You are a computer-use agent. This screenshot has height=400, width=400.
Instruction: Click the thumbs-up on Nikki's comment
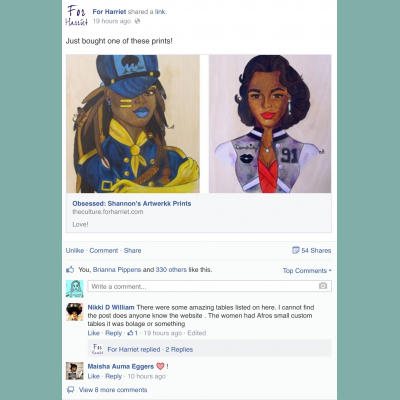(x=130, y=333)
